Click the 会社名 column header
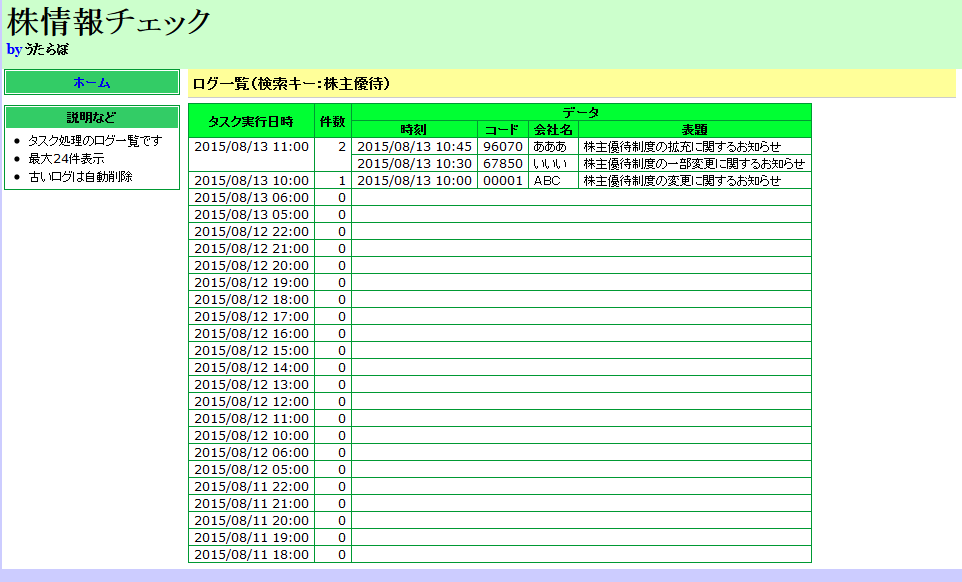The width and height of the screenshot is (962, 582). [553, 129]
